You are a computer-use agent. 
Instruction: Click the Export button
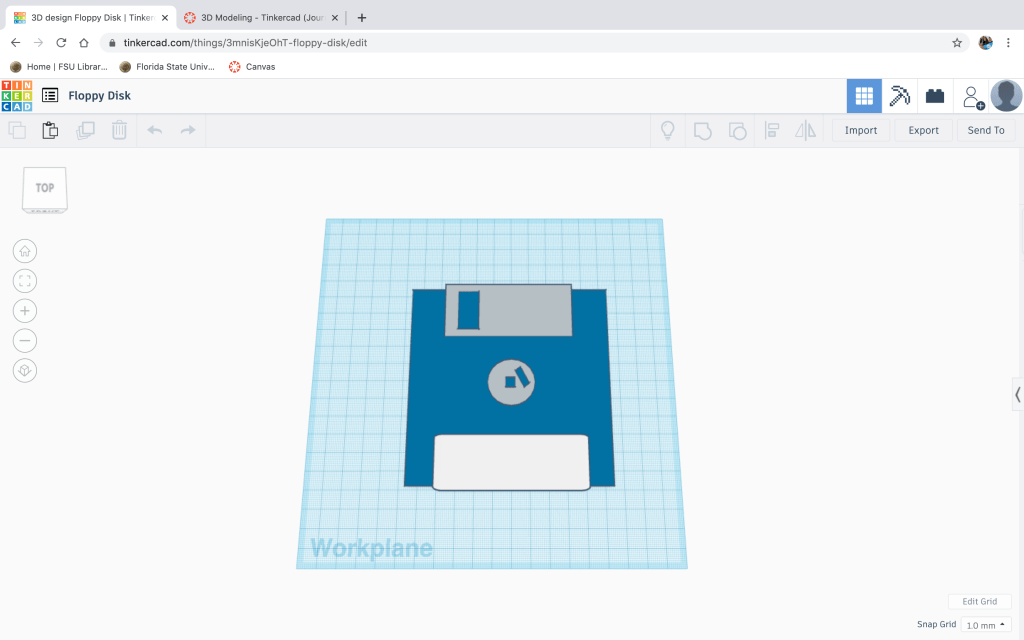pyautogui.click(x=923, y=130)
